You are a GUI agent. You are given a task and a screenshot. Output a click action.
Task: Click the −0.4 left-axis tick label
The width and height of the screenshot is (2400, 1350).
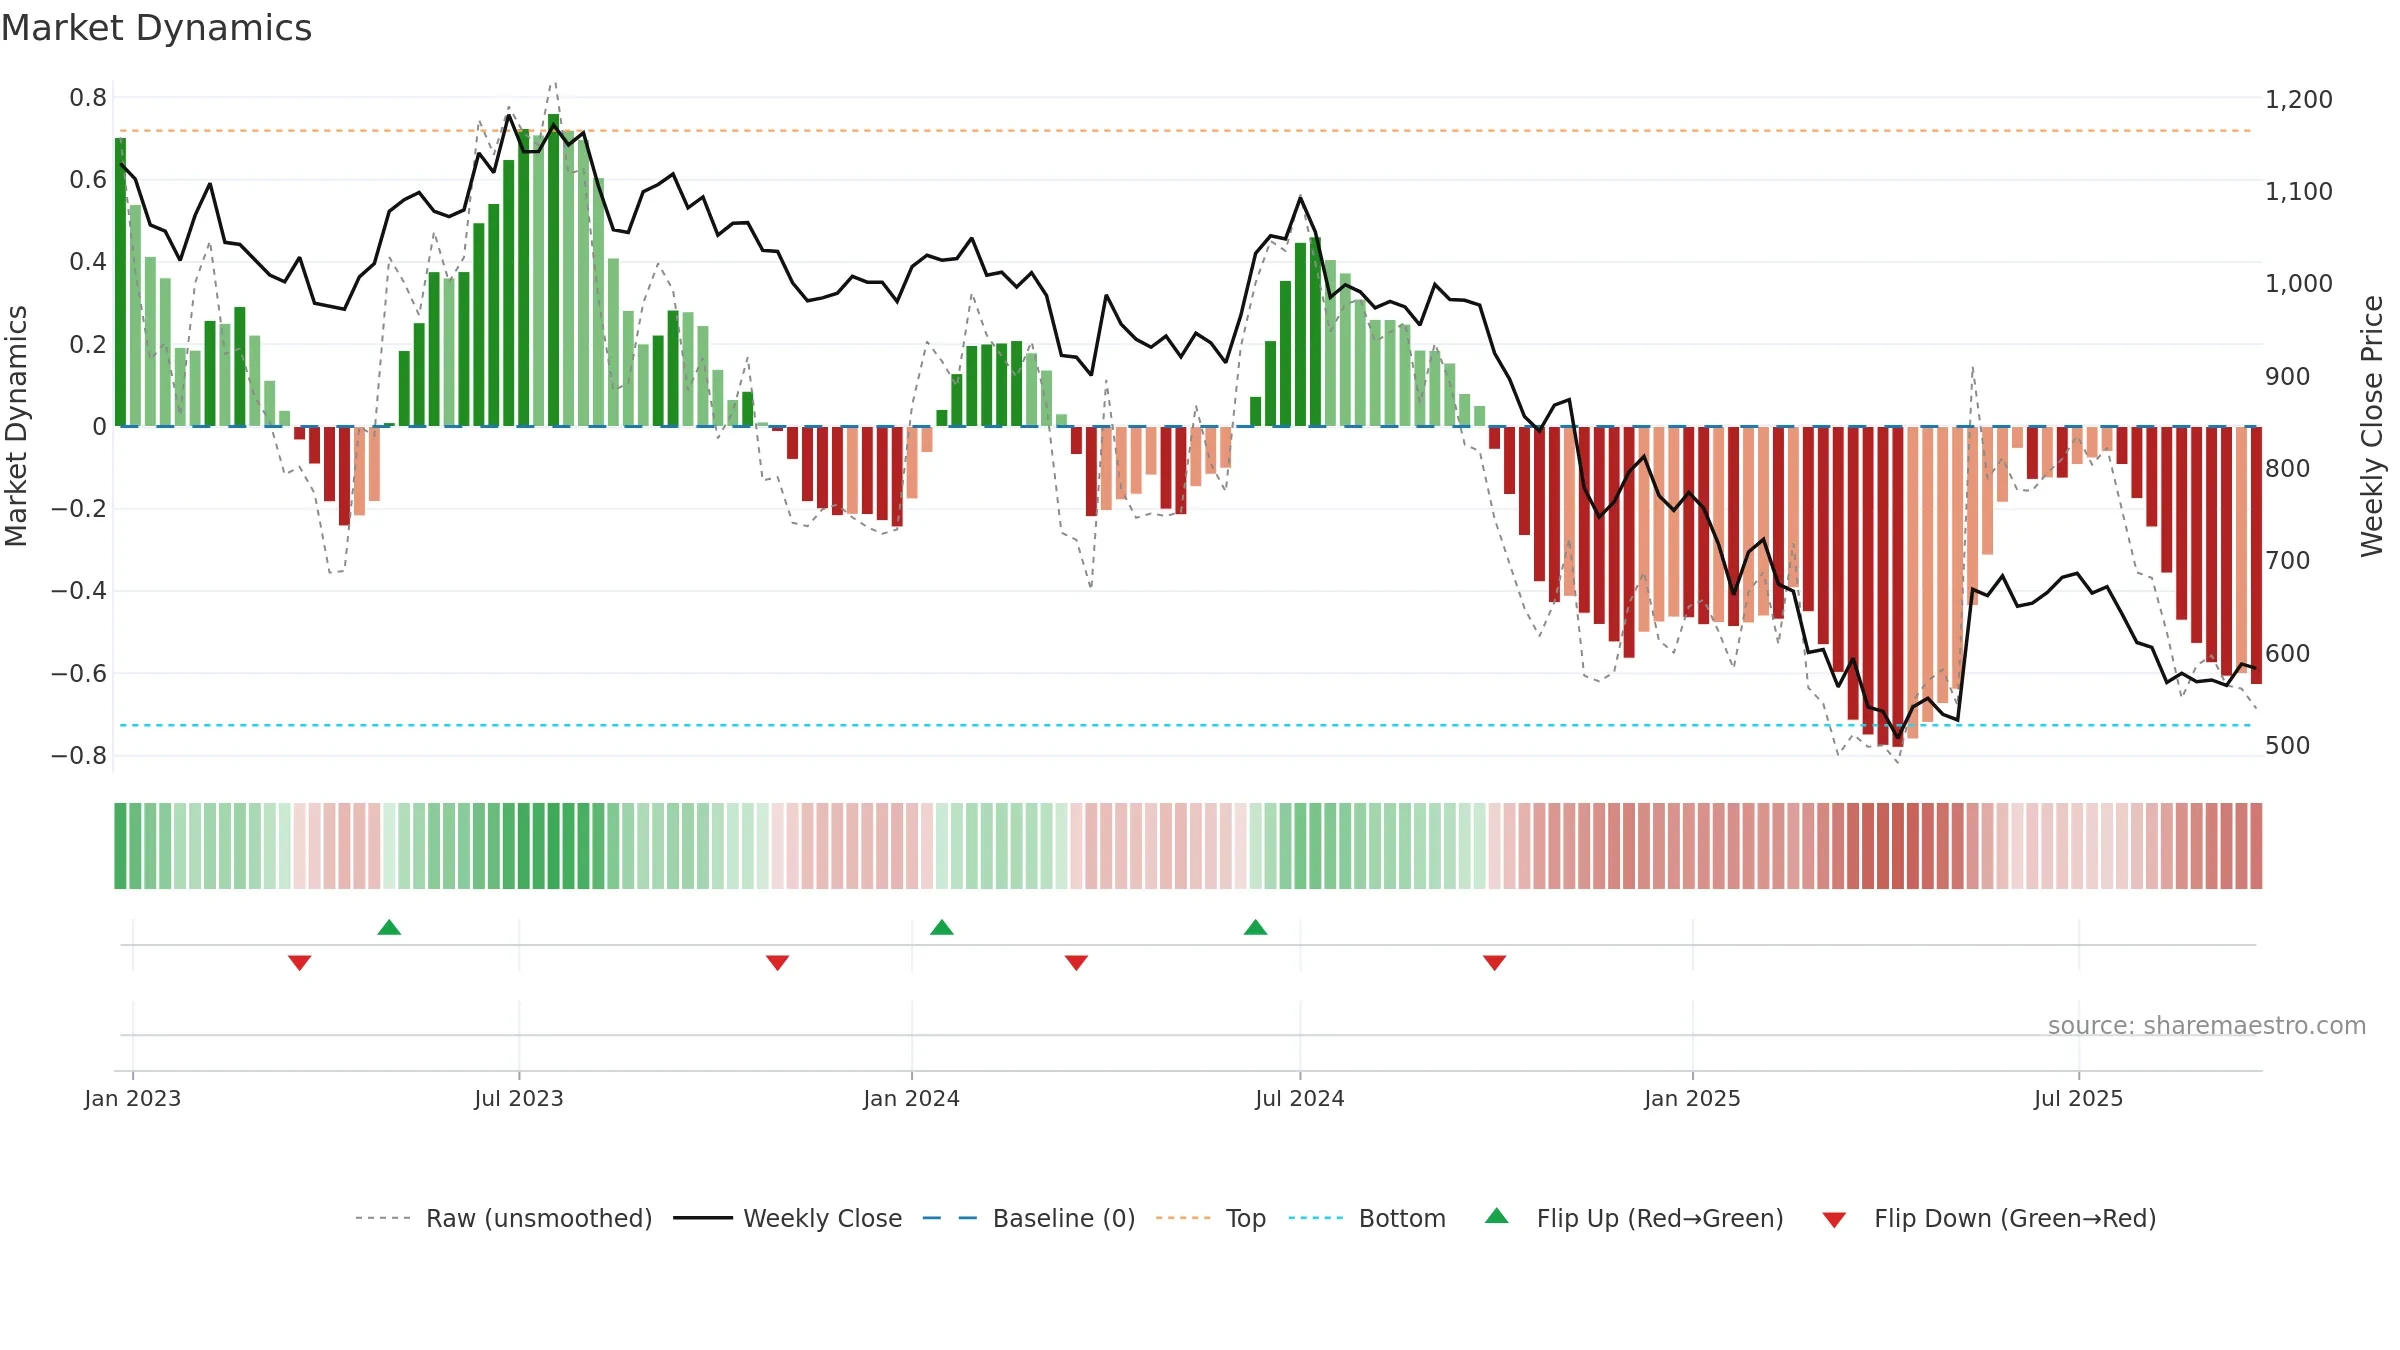pos(79,590)
